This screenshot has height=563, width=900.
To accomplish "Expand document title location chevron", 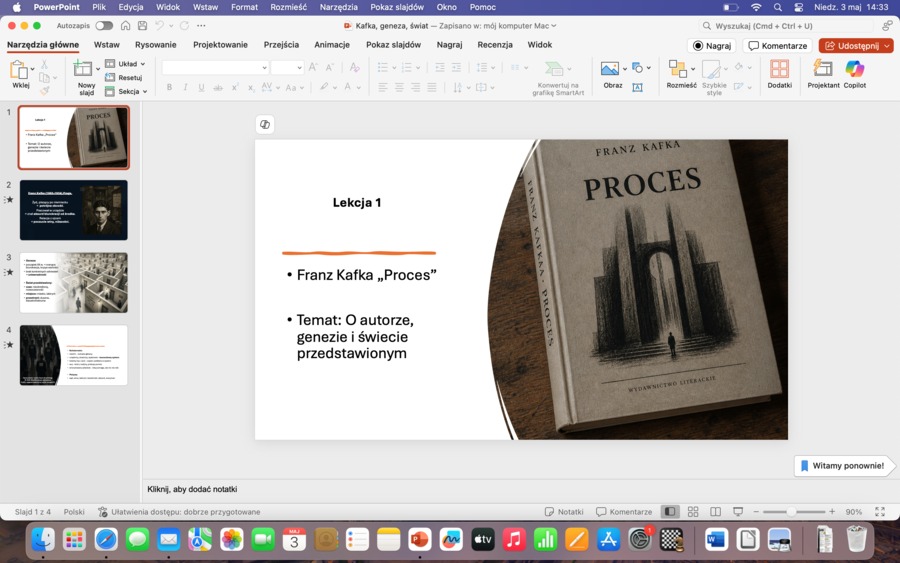I will point(553,26).
